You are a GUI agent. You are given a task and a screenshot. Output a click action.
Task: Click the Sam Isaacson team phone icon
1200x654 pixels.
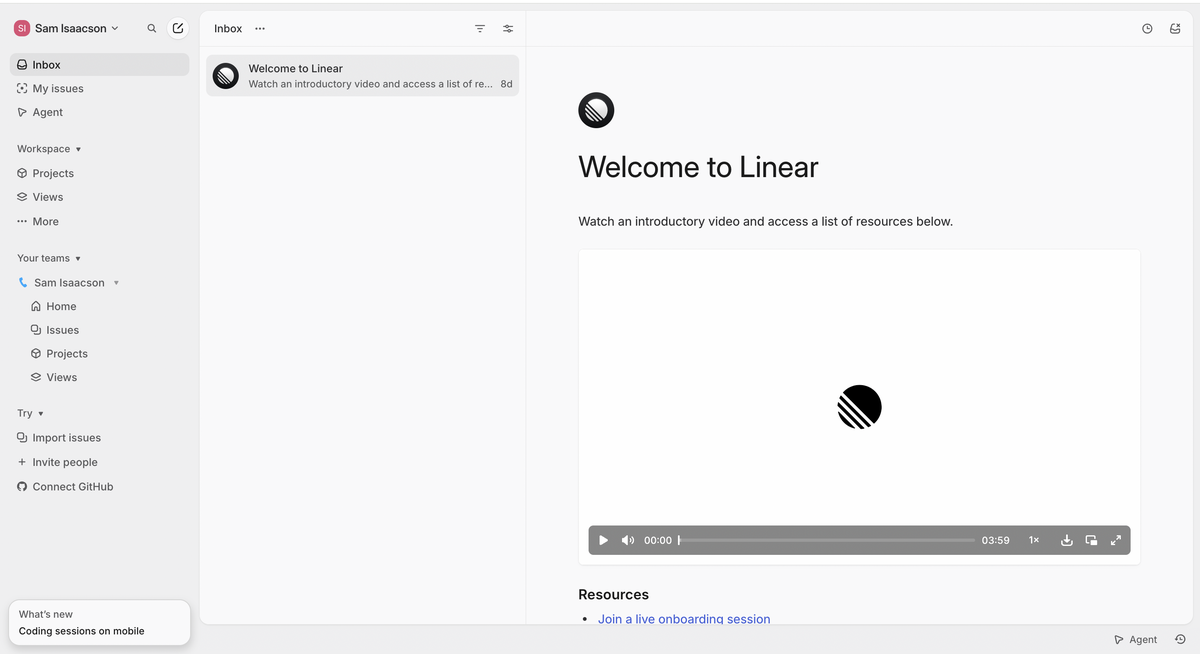click(x=23, y=283)
